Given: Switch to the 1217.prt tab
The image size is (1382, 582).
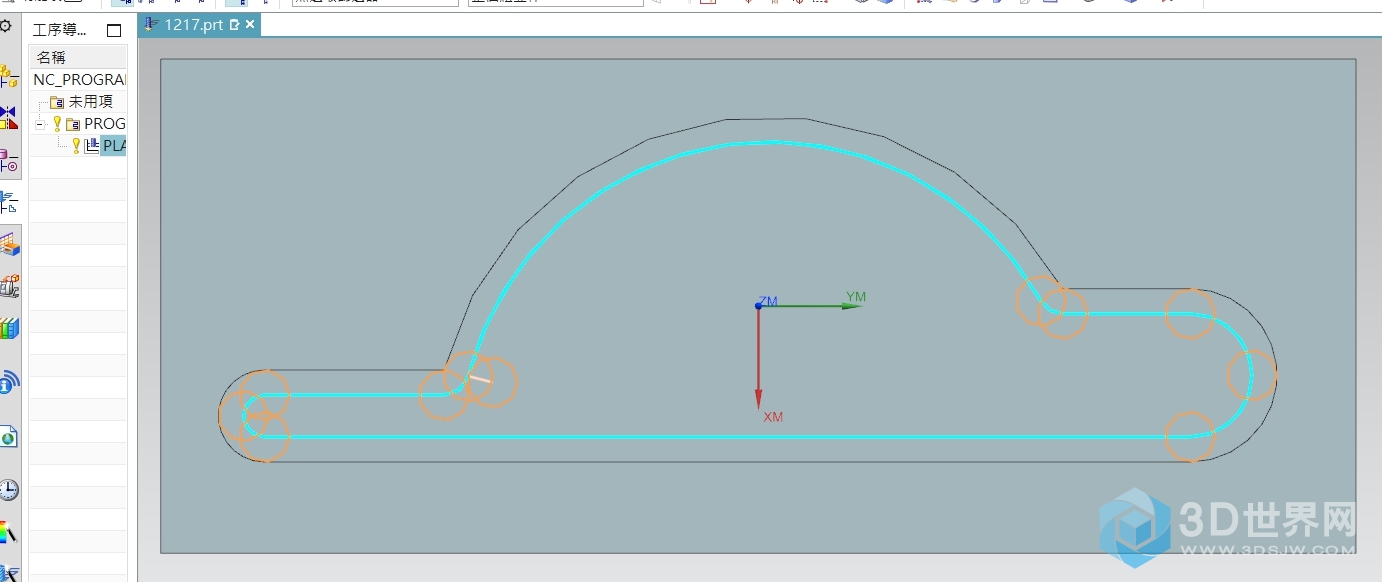Looking at the screenshot, I should (193, 25).
